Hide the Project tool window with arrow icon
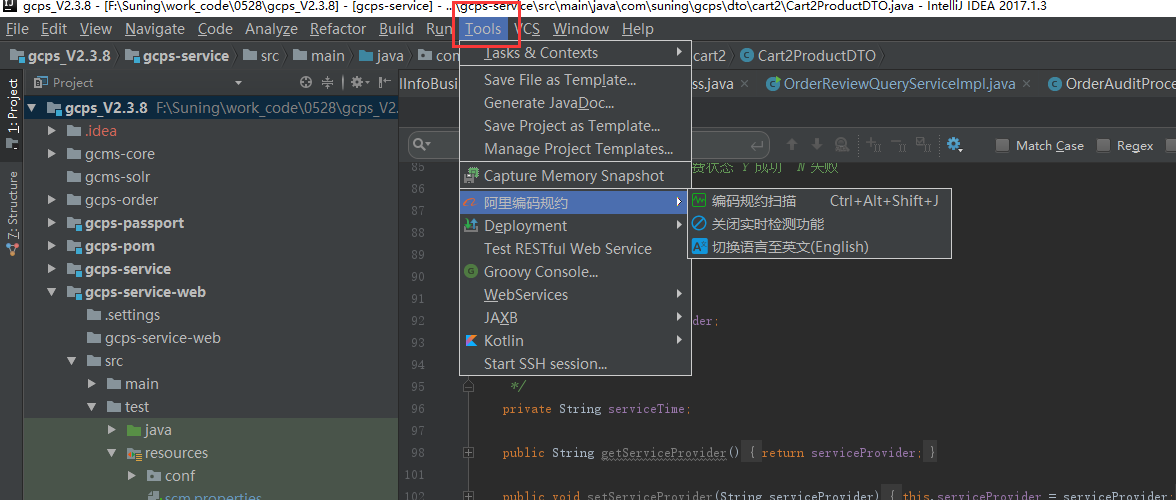The height and width of the screenshot is (500, 1176). click(x=385, y=82)
